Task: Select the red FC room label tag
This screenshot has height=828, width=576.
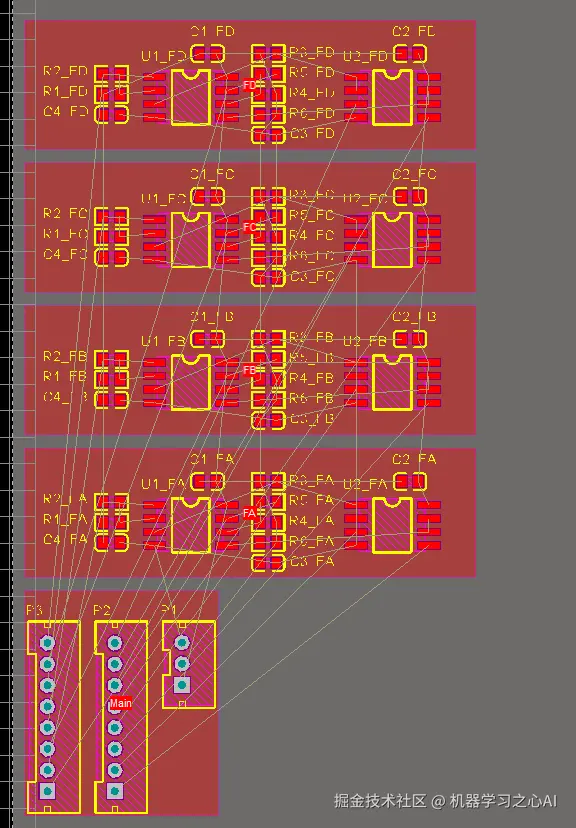Action: tap(250, 227)
